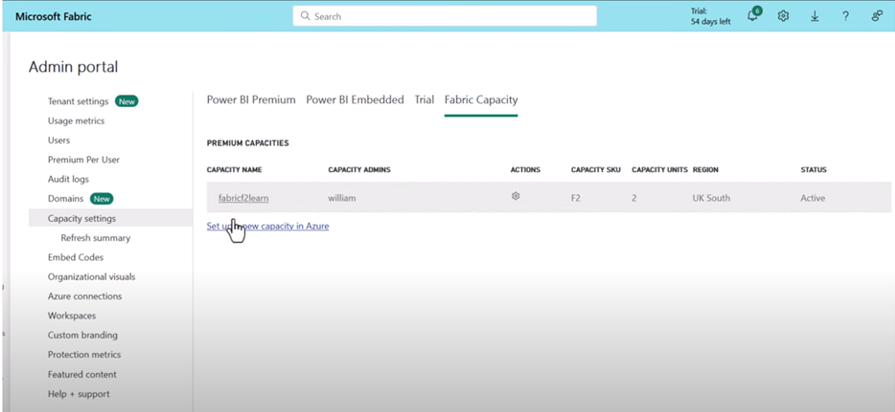Image resolution: width=895 pixels, height=412 pixels.
Task: Click Set up new capacity in Azure link
Action: coord(267,226)
